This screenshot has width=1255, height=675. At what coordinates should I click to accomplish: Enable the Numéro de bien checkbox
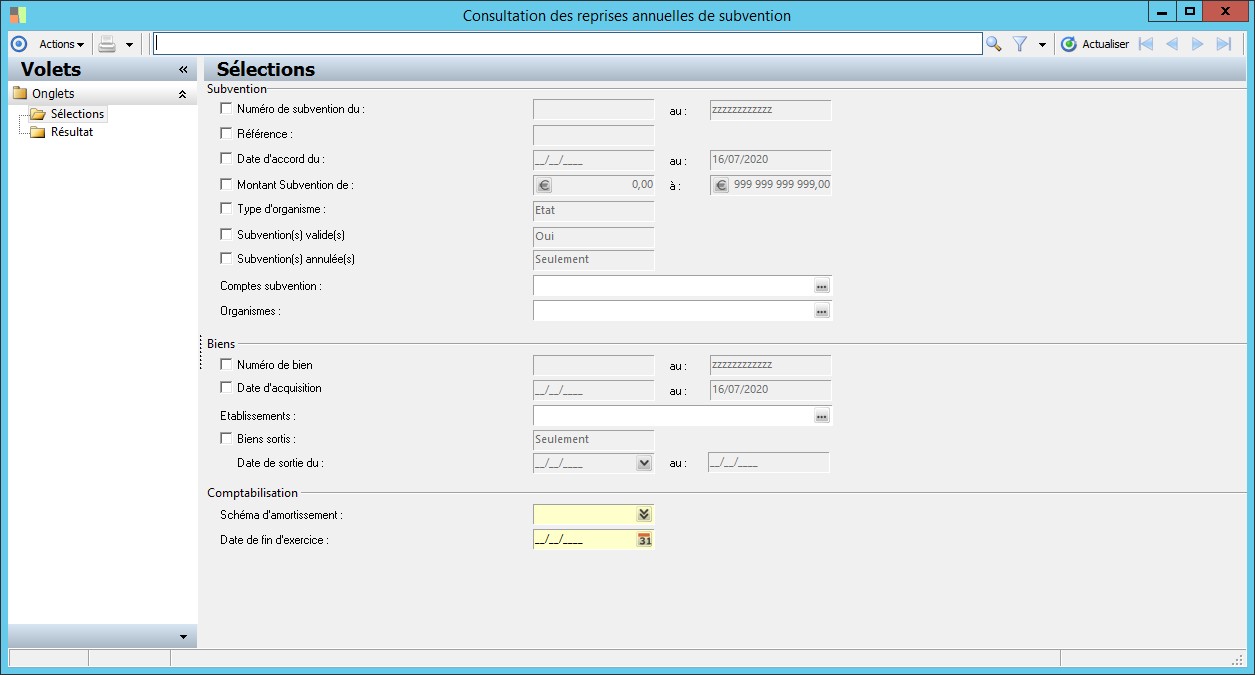(x=226, y=365)
